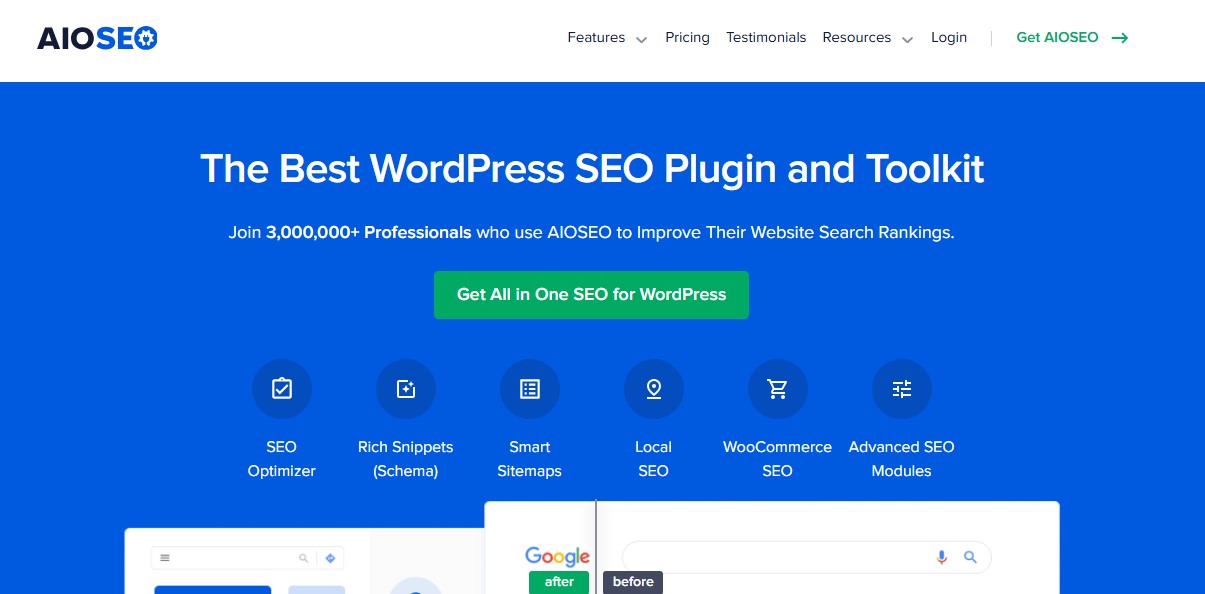Viewport: 1205px width, 594px height.
Task: Open the Advanced SEO Modules sliders icon
Action: (901, 388)
